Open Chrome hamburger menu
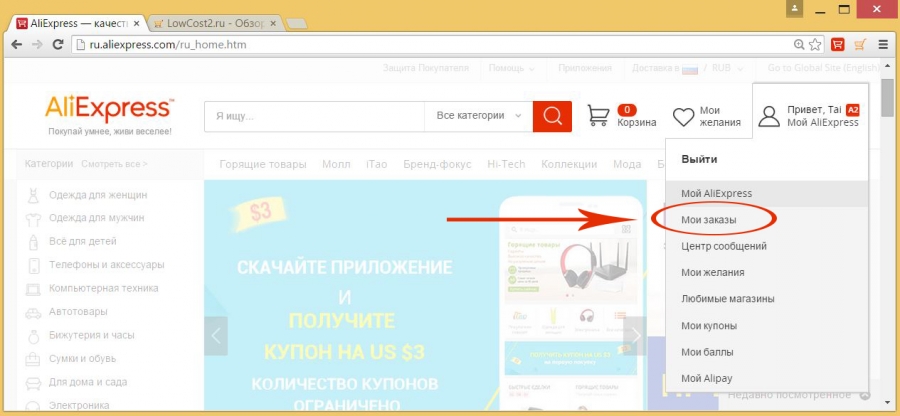Image resolution: width=900 pixels, height=416 pixels. [x=883, y=44]
